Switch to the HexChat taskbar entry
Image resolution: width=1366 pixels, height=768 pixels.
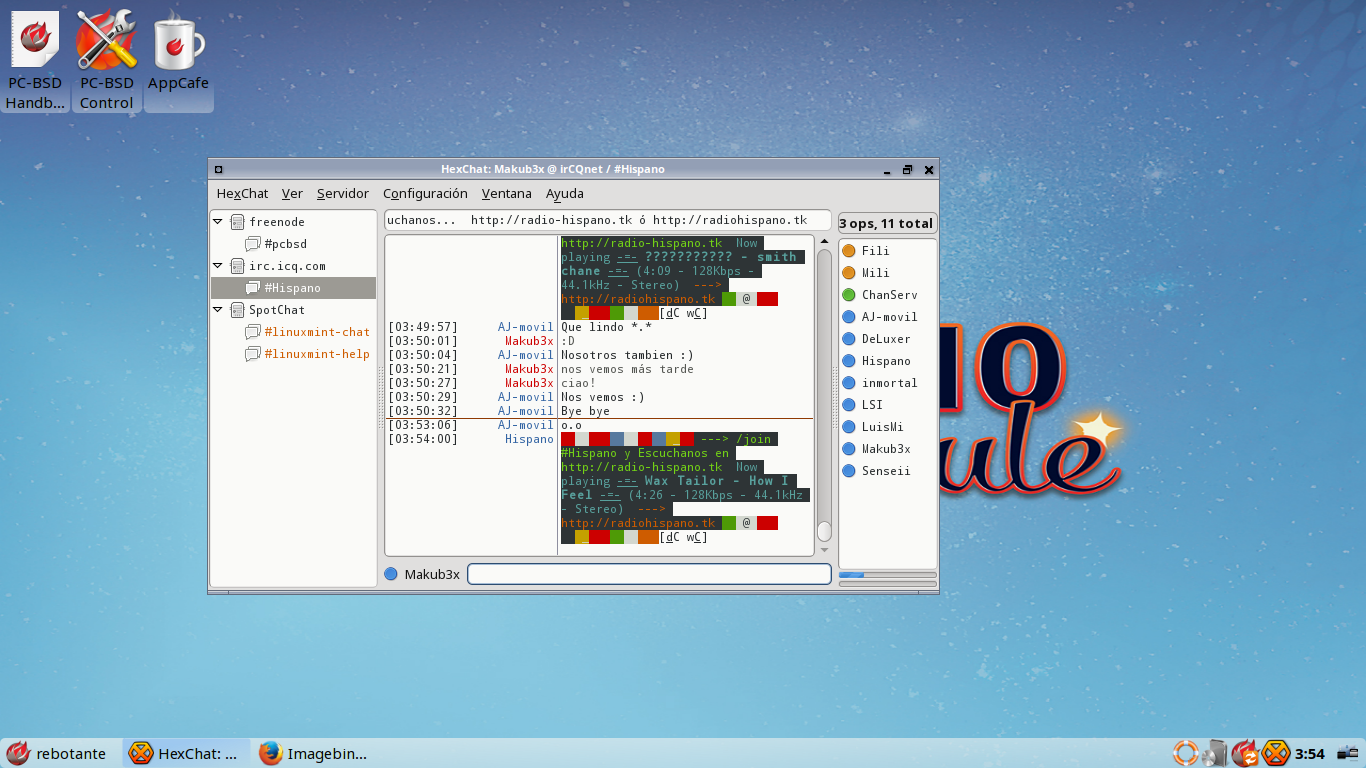(186, 753)
